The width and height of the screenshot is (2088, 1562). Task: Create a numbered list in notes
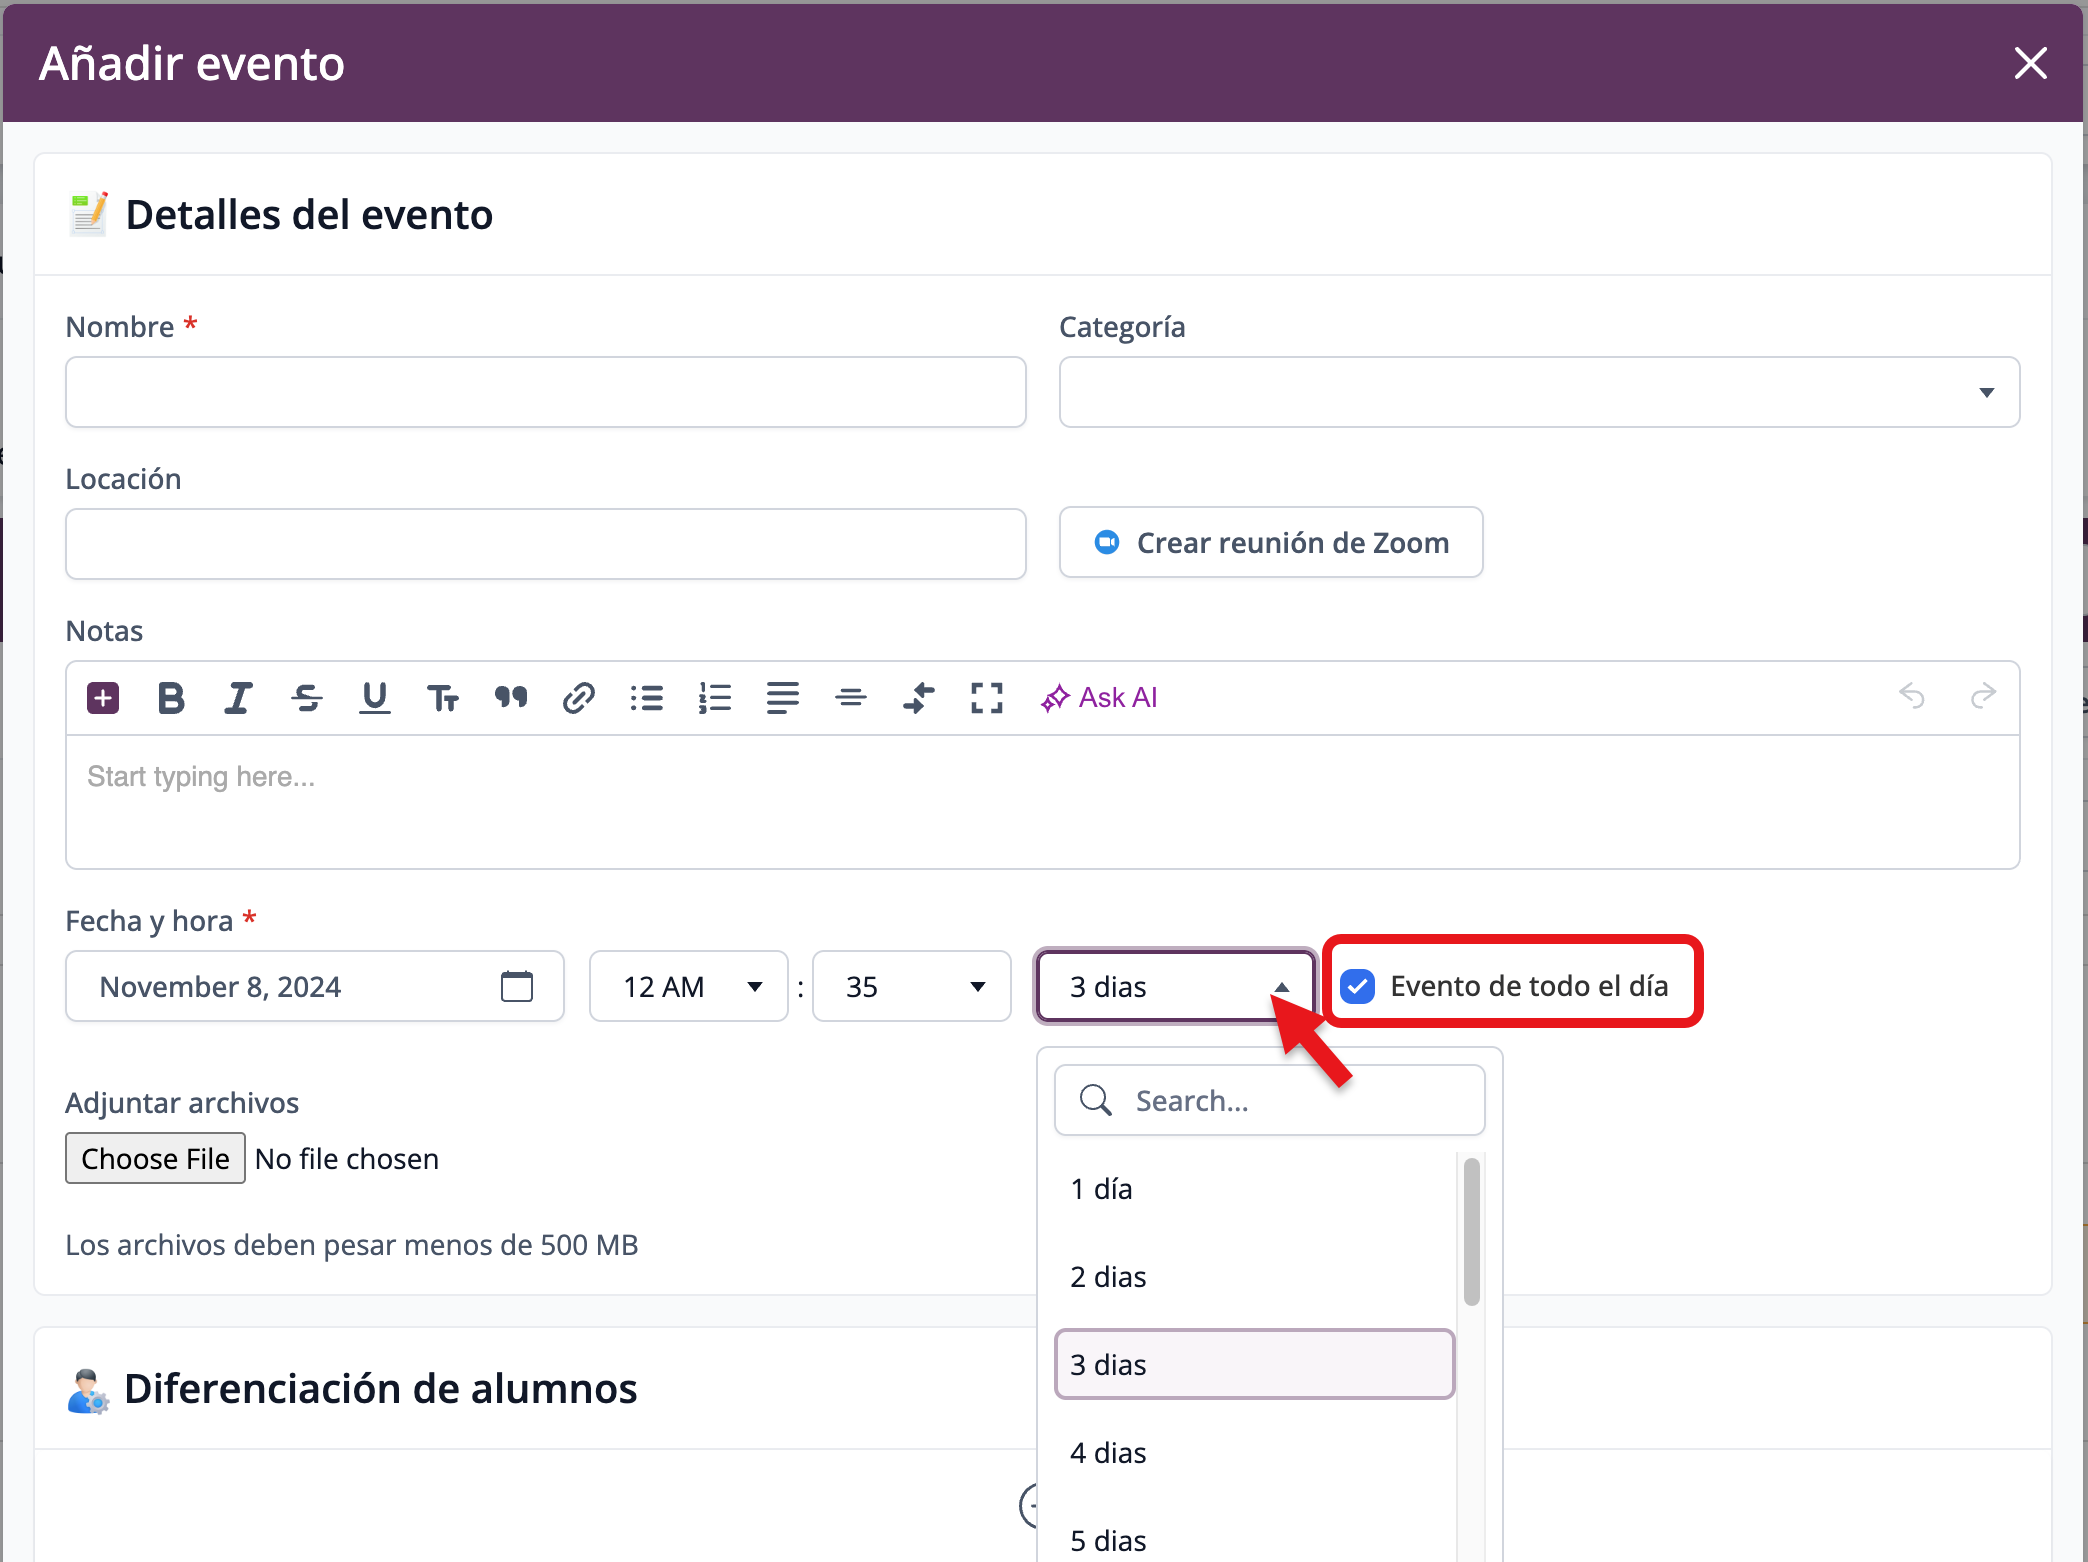click(x=715, y=697)
